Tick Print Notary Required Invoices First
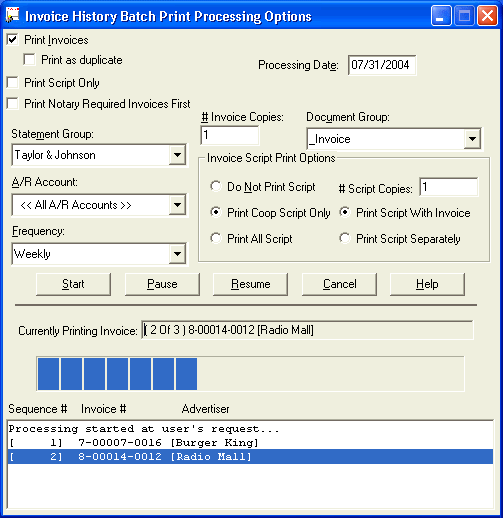Image resolution: width=503 pixels, height=518 pixels. tap(13, 104)
